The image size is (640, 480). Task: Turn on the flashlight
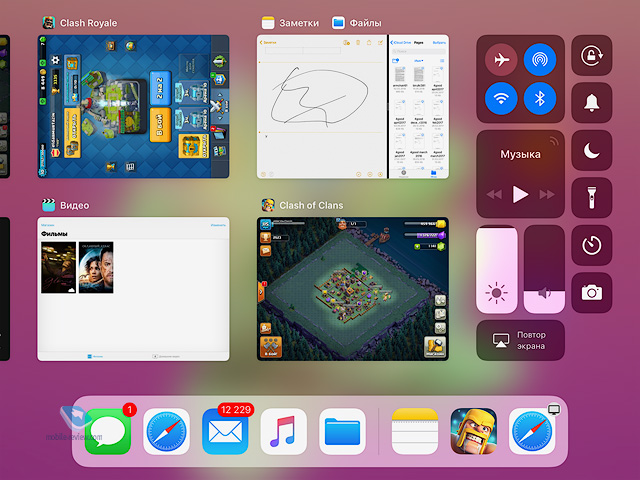pyautogui.click(x=591, y=198)
